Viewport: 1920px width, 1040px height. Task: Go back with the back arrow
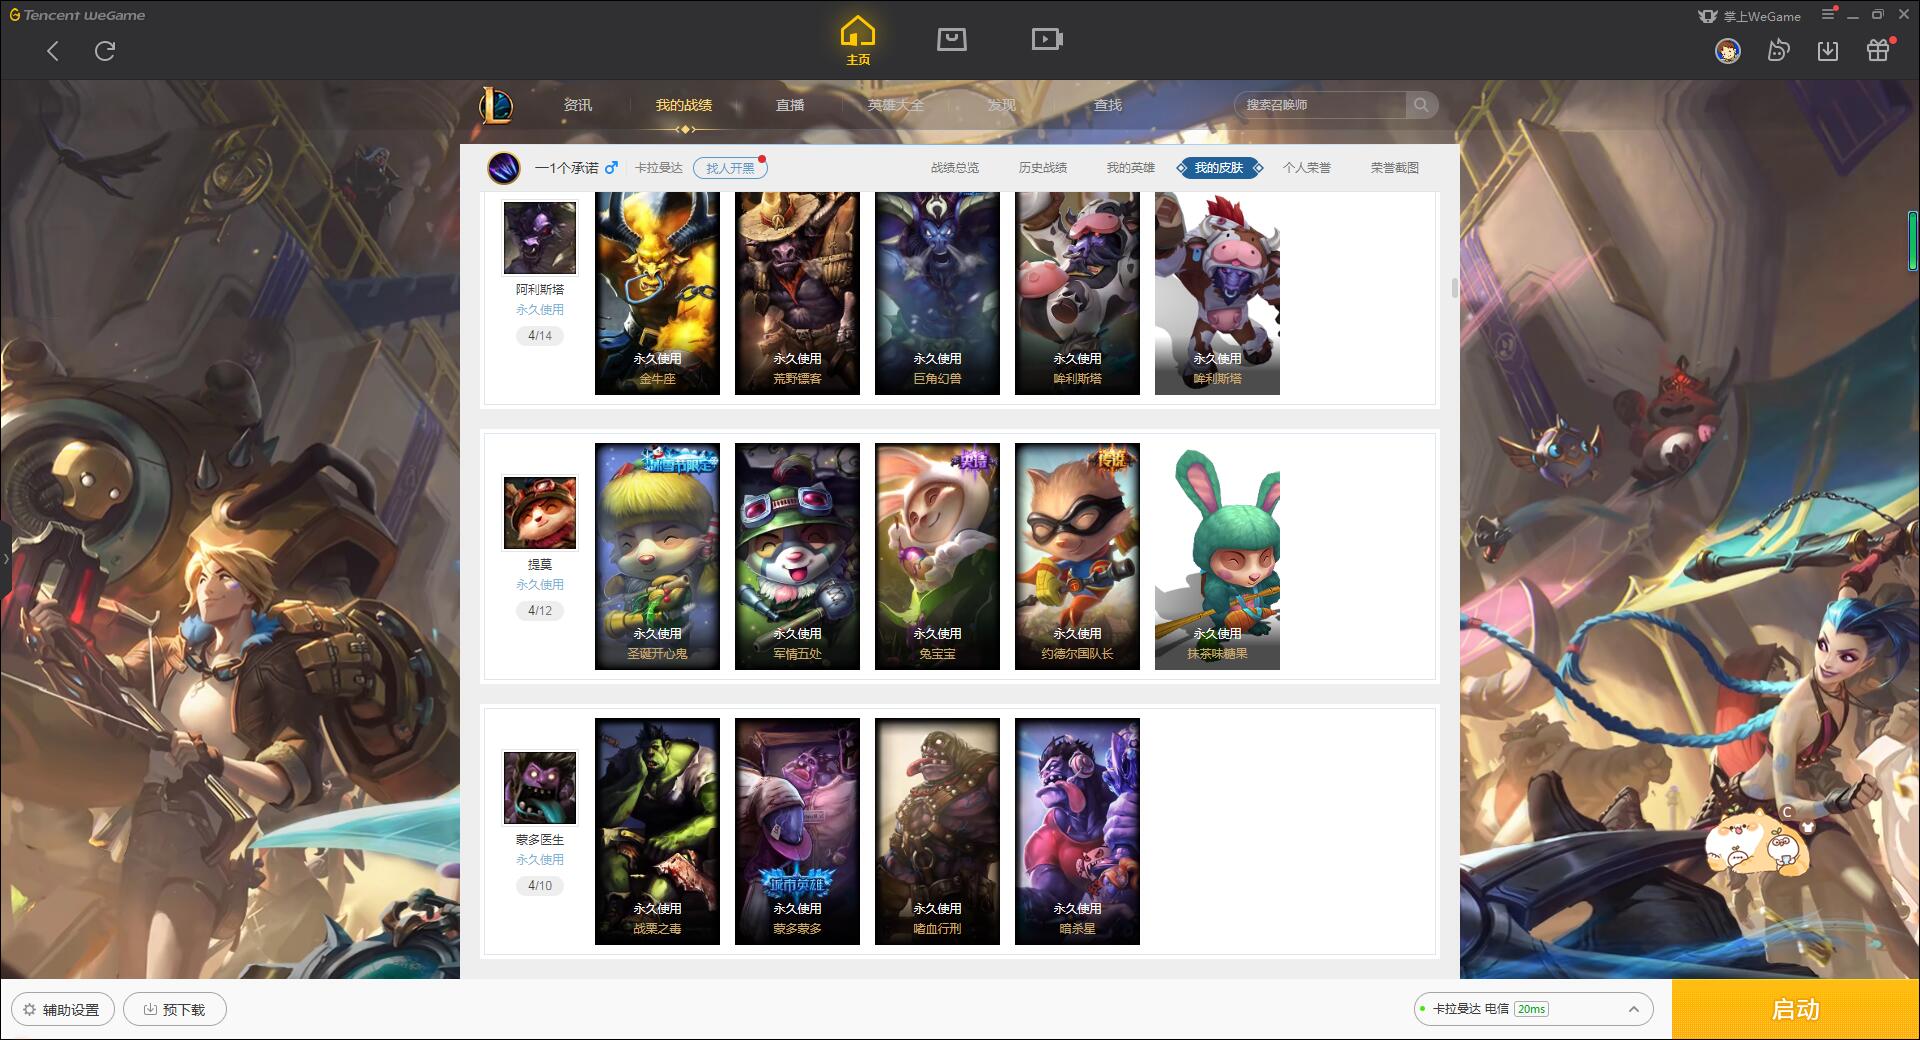53,51
